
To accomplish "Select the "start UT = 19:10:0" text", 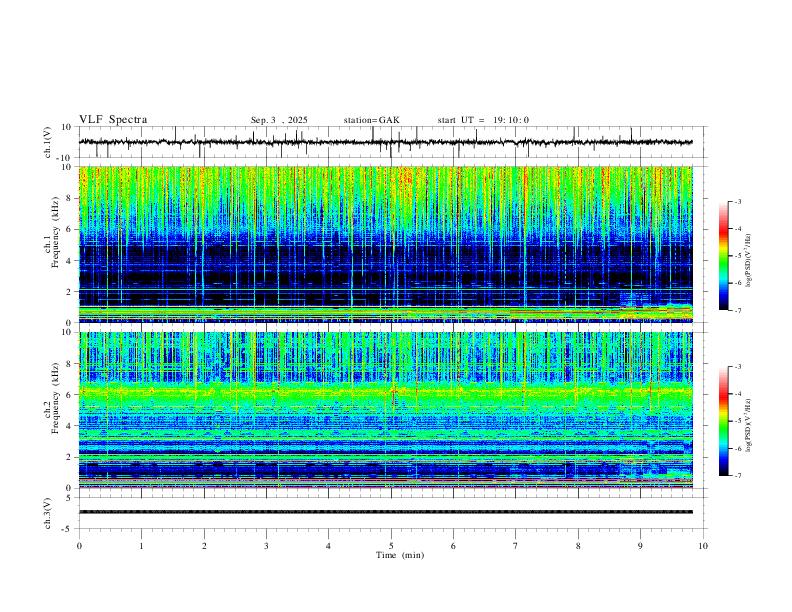I will [x=483, y=120].
